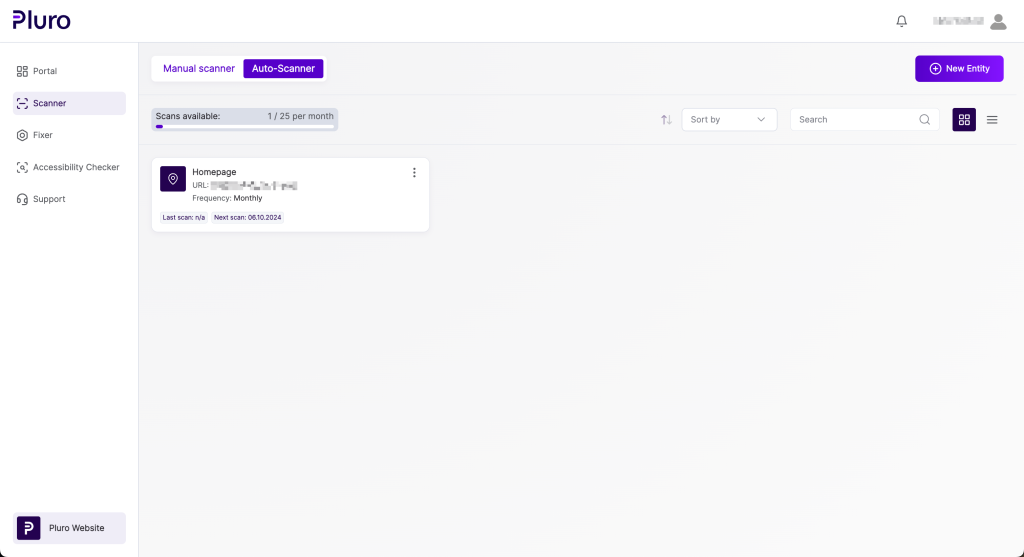Click the sort direction arrows icon
The width and height of the screenshot is (1024, 557).
tap(666, 120)
